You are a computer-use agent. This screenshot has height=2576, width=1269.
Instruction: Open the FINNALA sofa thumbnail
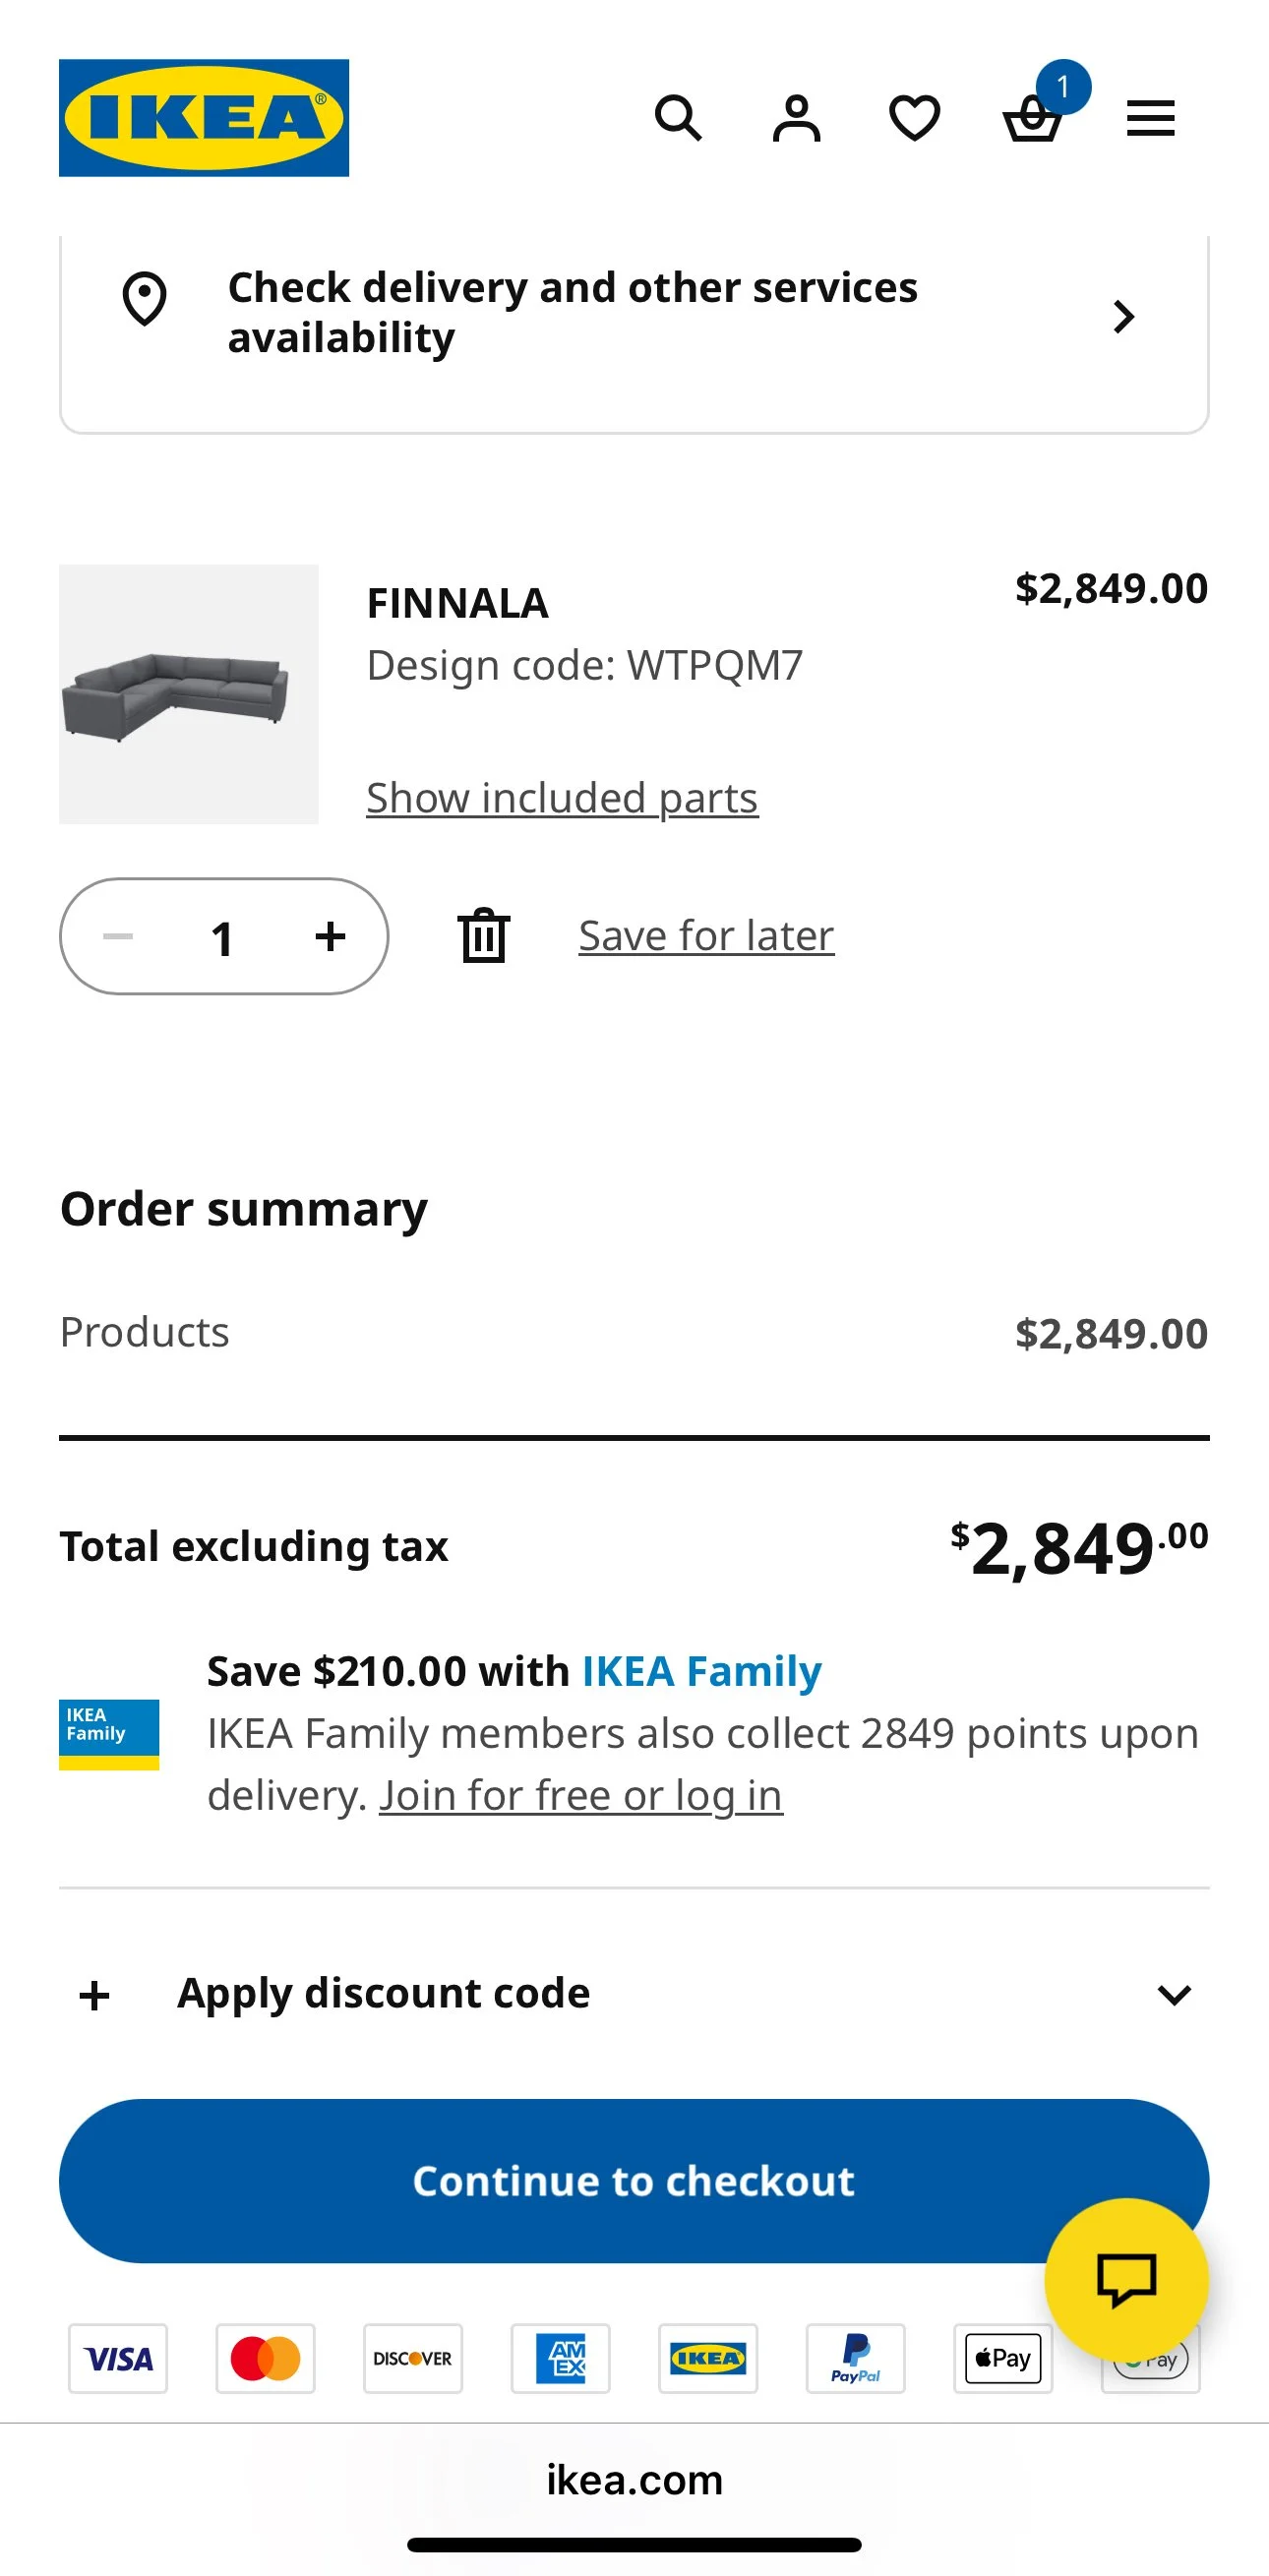tap(189, 694)
